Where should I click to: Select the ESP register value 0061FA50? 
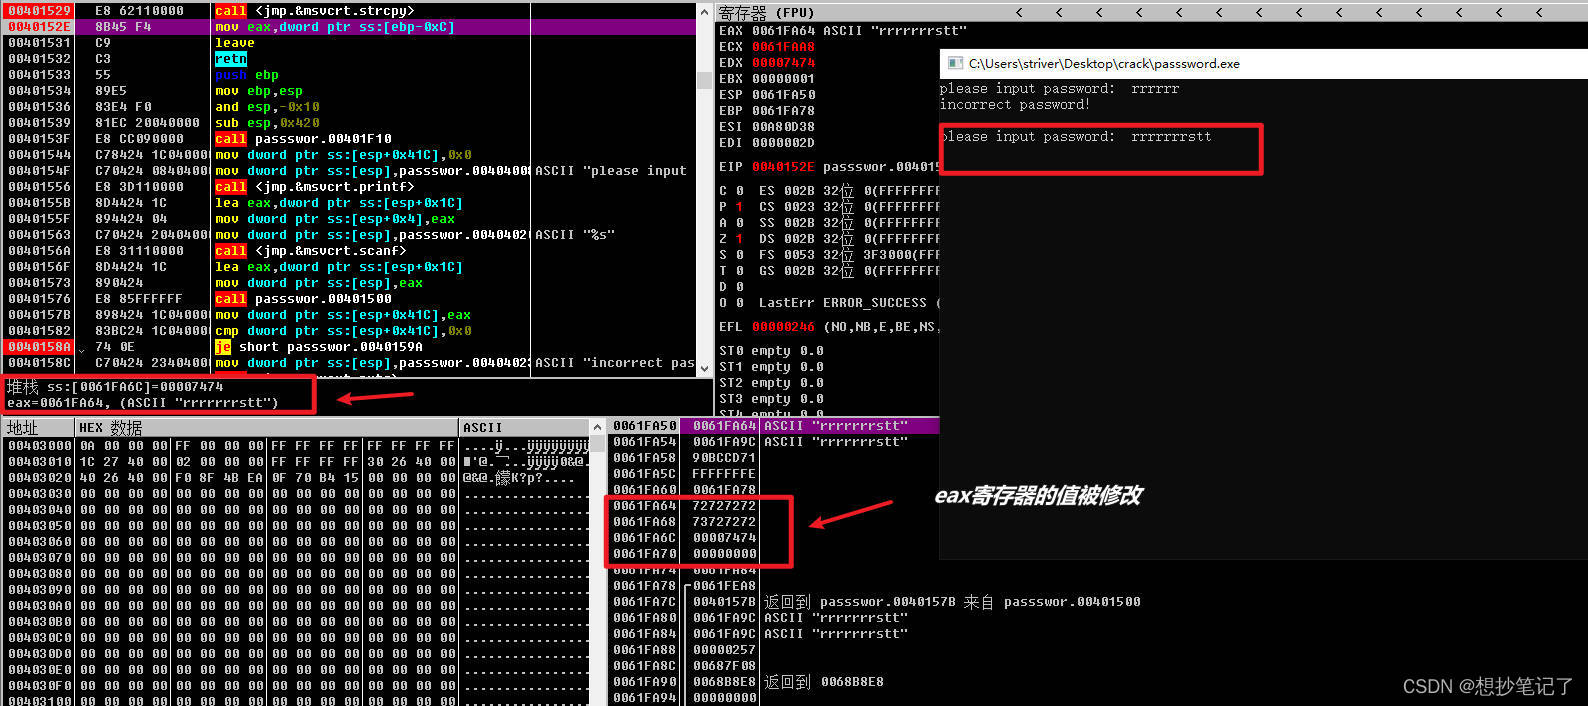[x=783, y=95]
